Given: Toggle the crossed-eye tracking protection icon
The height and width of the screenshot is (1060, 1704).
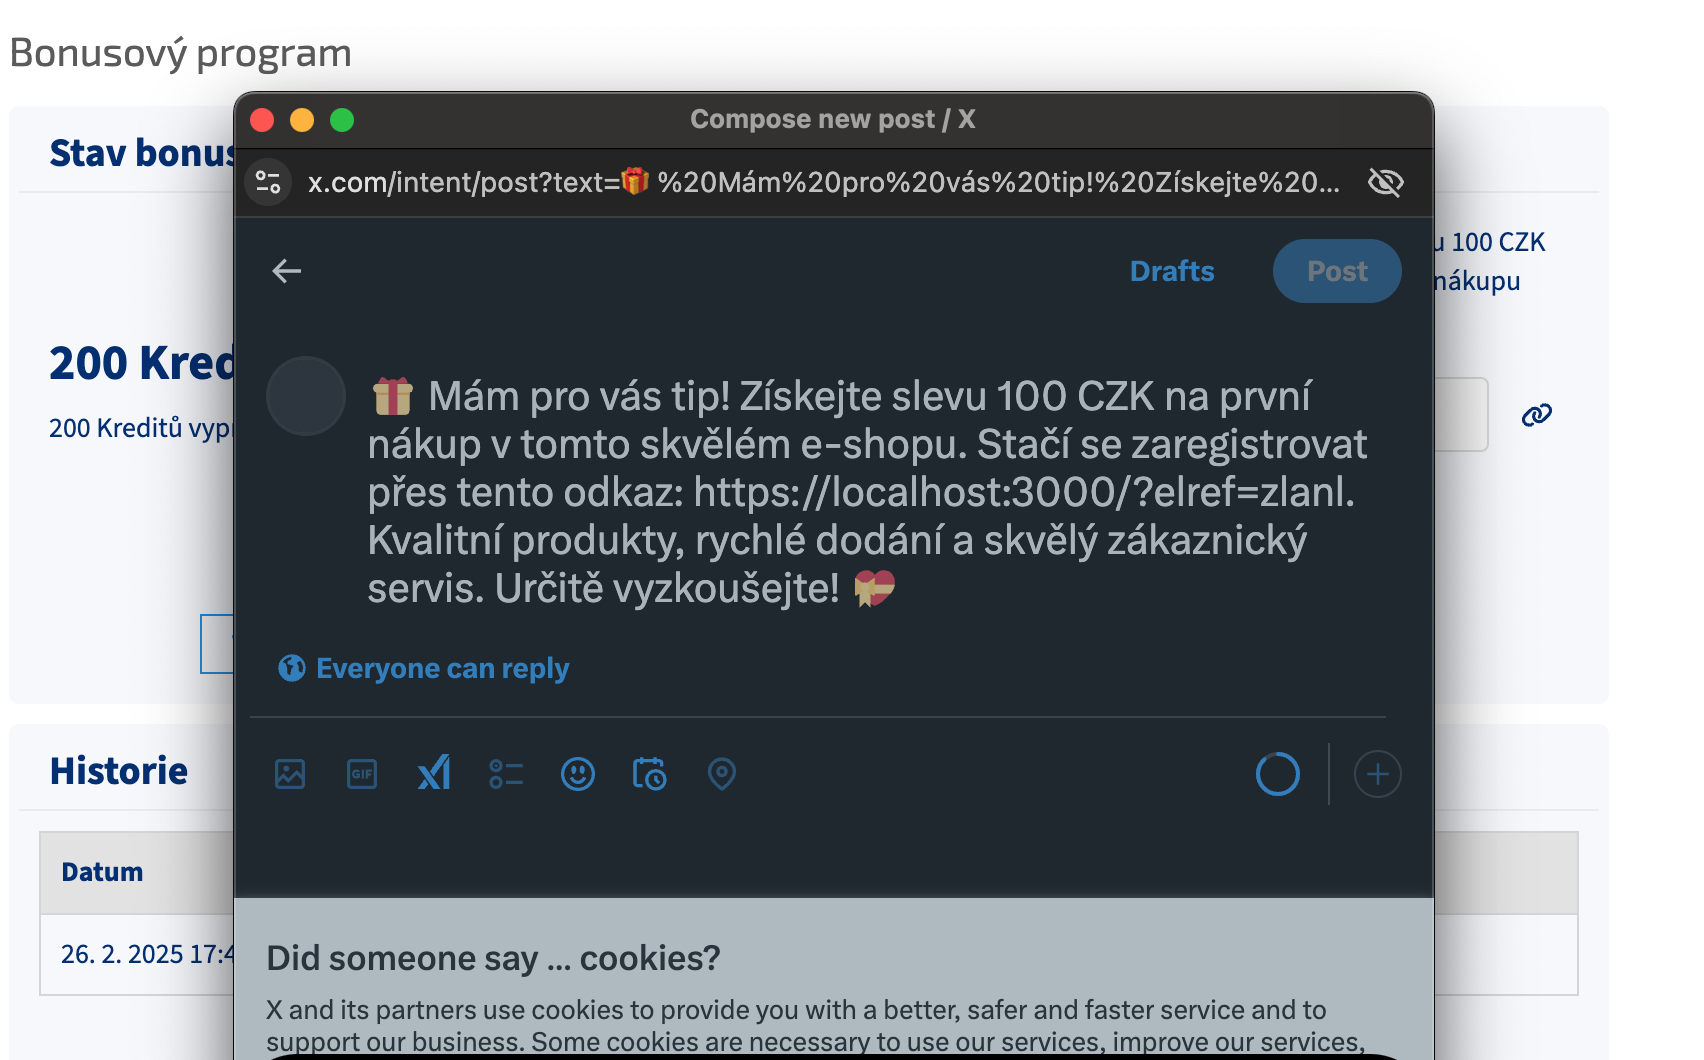Looking at the screenshot, I should (x=1385, y=182).
